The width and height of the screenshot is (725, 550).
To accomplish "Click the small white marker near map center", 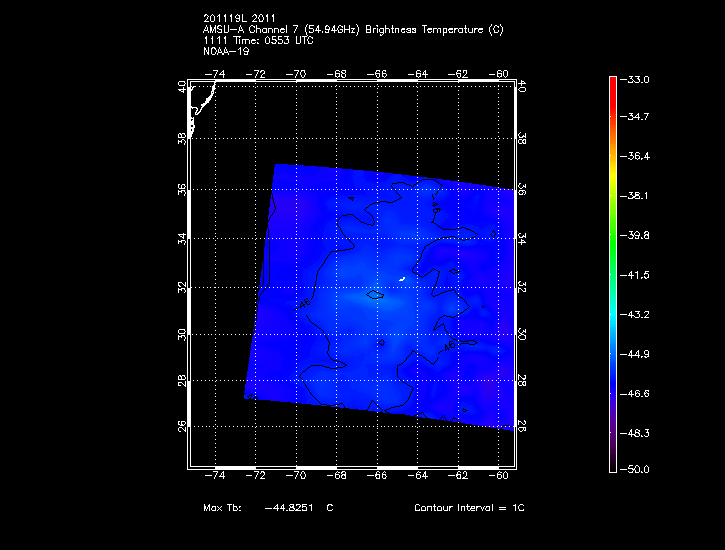I will click(x=402, y=279).
